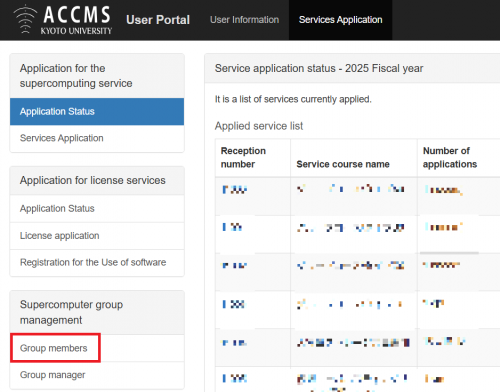The width and height of the screenshot is (500, 392).
Task: Click the Supercomputer group management heading
Action: pos(71,312)
